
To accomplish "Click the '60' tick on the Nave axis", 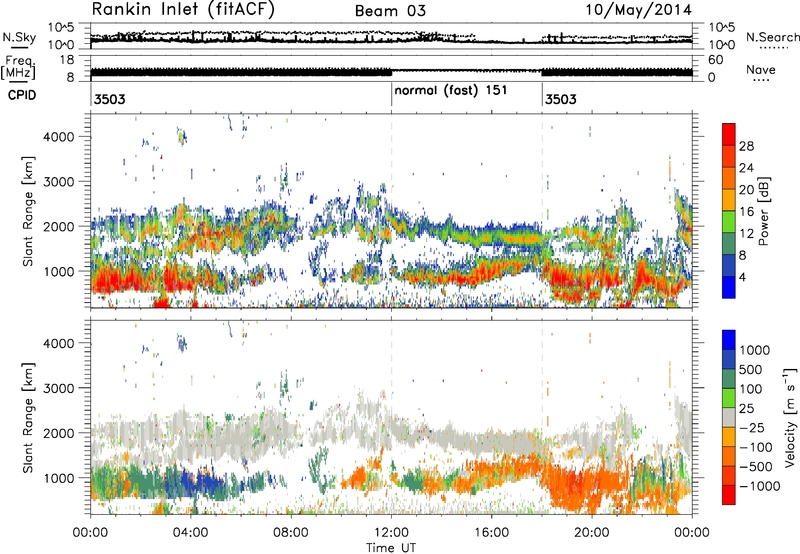I will click(715, 60).
